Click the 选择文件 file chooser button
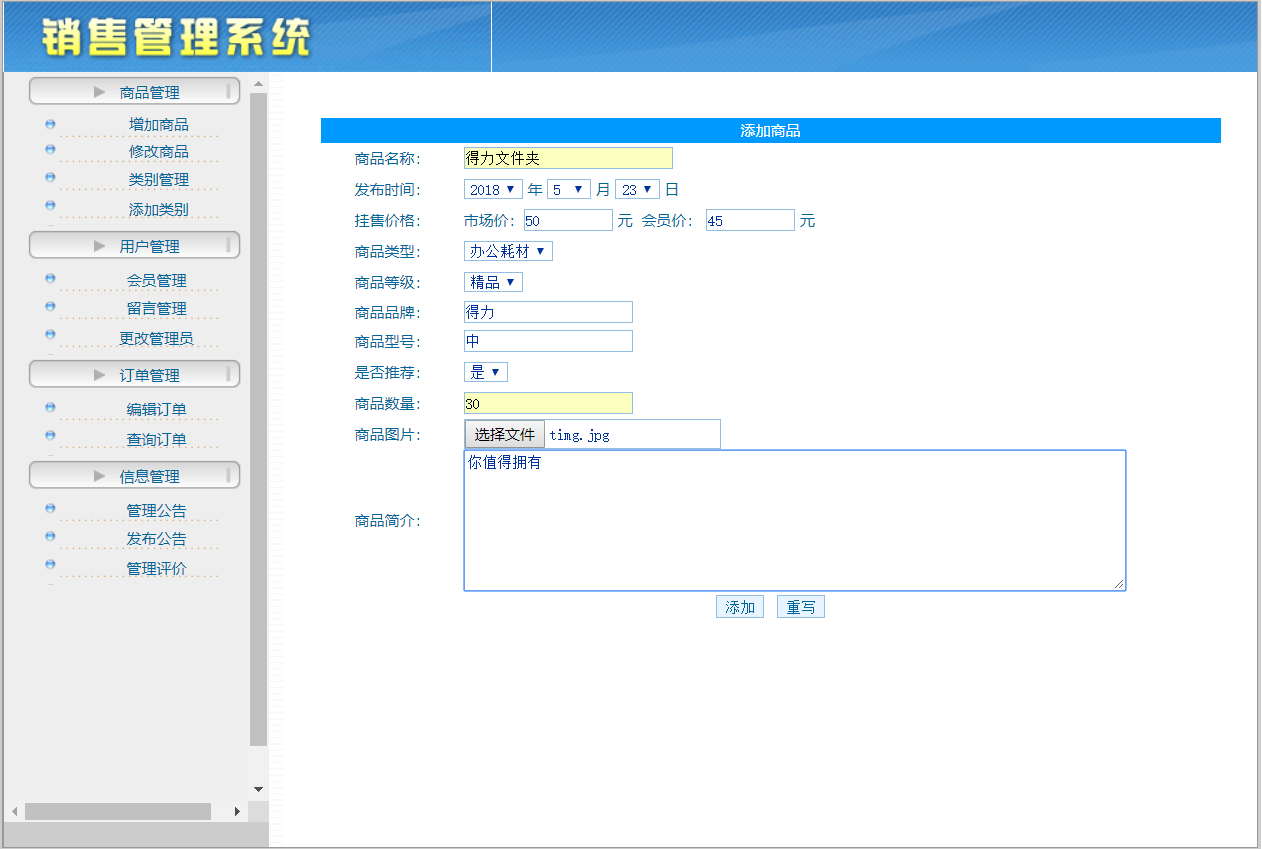 505,434
